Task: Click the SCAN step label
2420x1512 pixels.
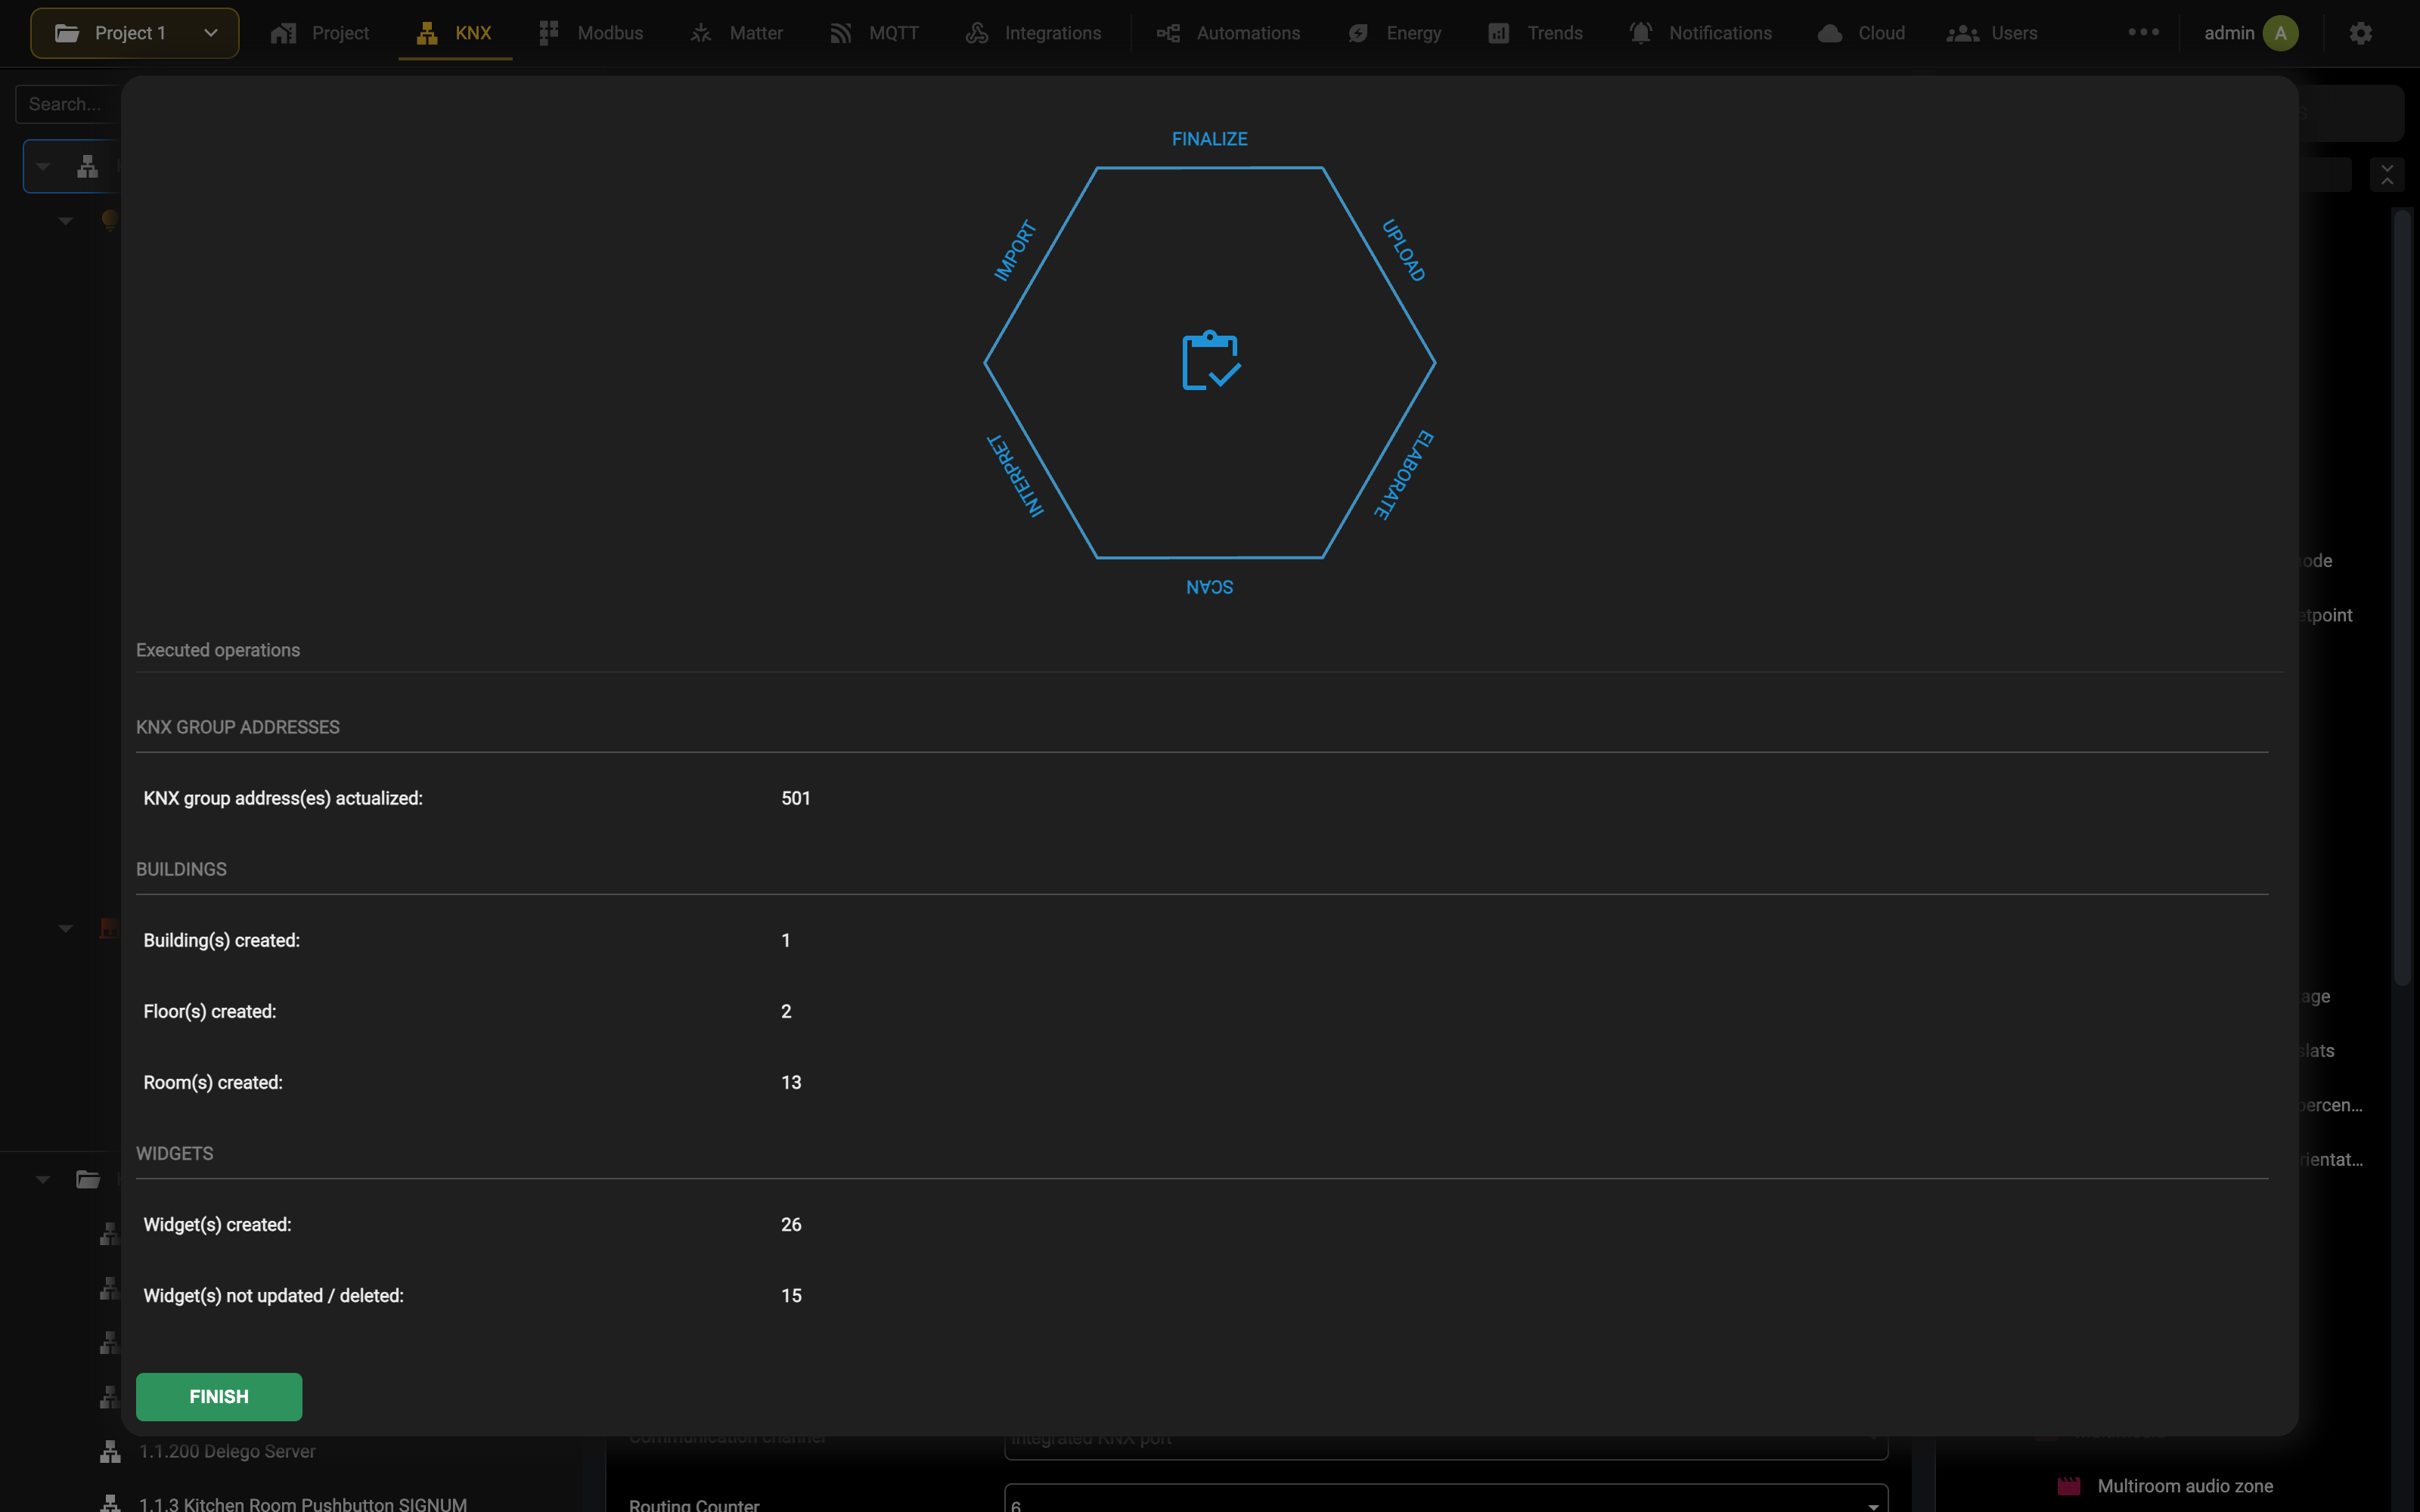Action: click(1210, 587)
